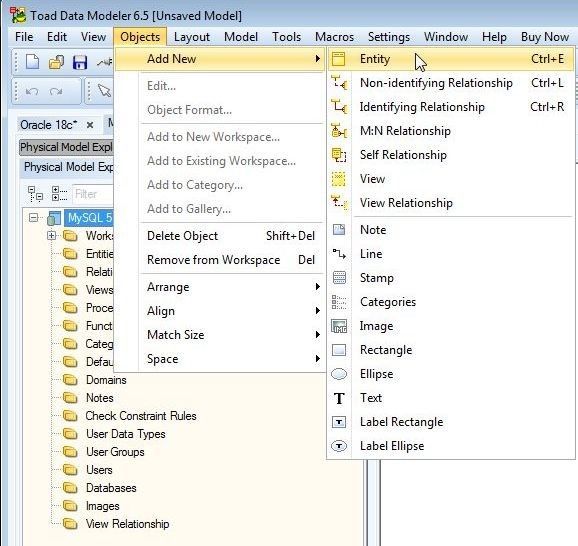Select the View Relationship tree folder

point(128,524)
